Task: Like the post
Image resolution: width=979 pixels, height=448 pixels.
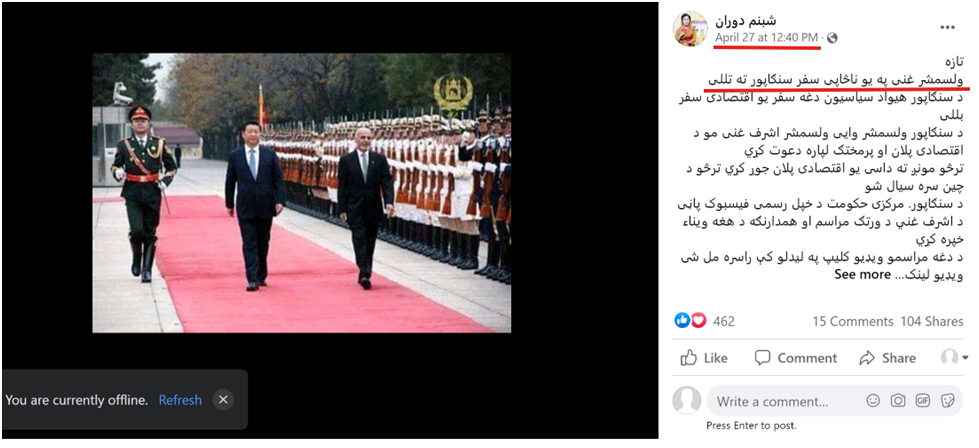Action: [x=704, y=358]
